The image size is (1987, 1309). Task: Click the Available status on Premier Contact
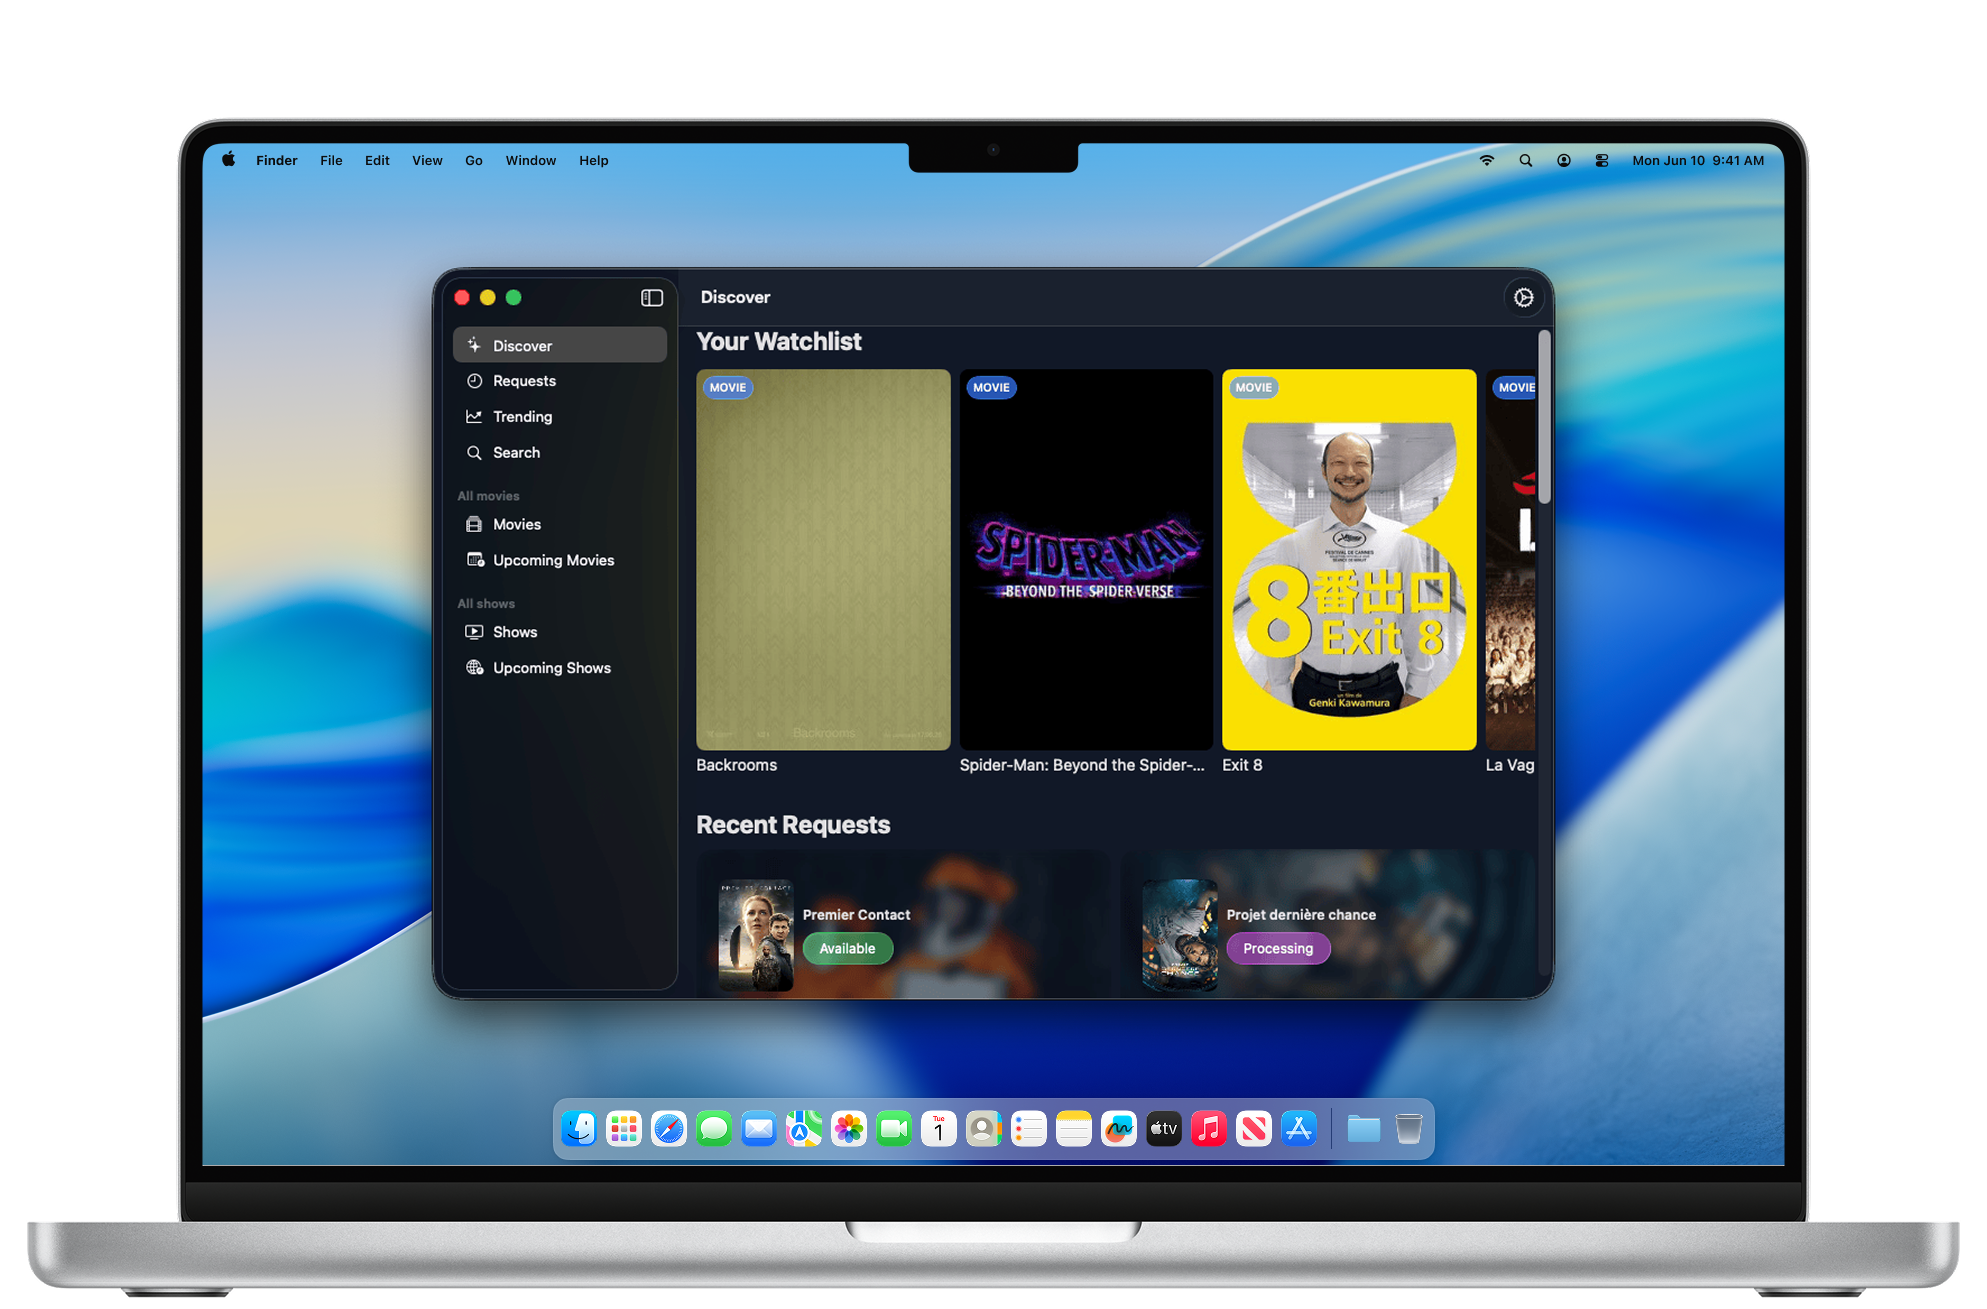coord(847,949)
